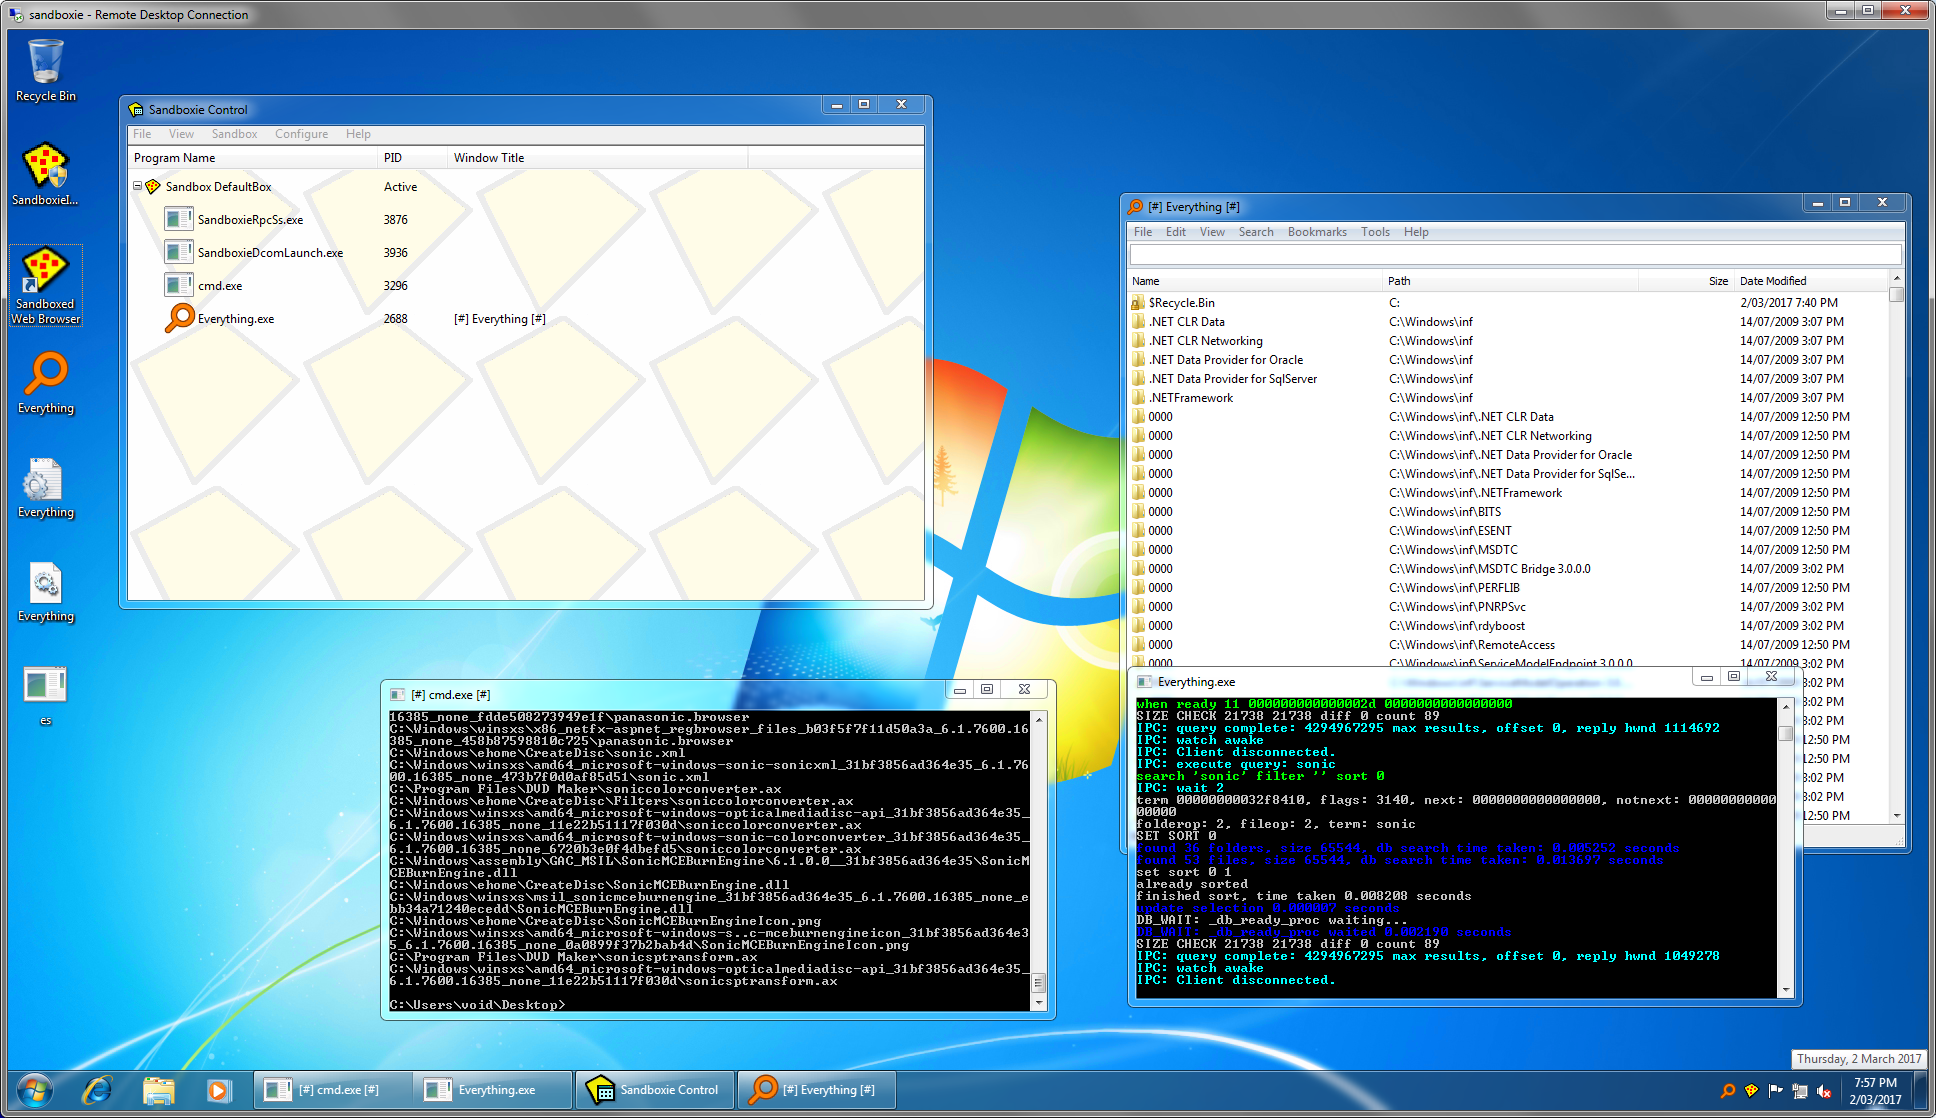Viewport: 1936px width, 1118px height.
Task: Sort Everything results by Date Modified column
Action: coord(1812,281)
